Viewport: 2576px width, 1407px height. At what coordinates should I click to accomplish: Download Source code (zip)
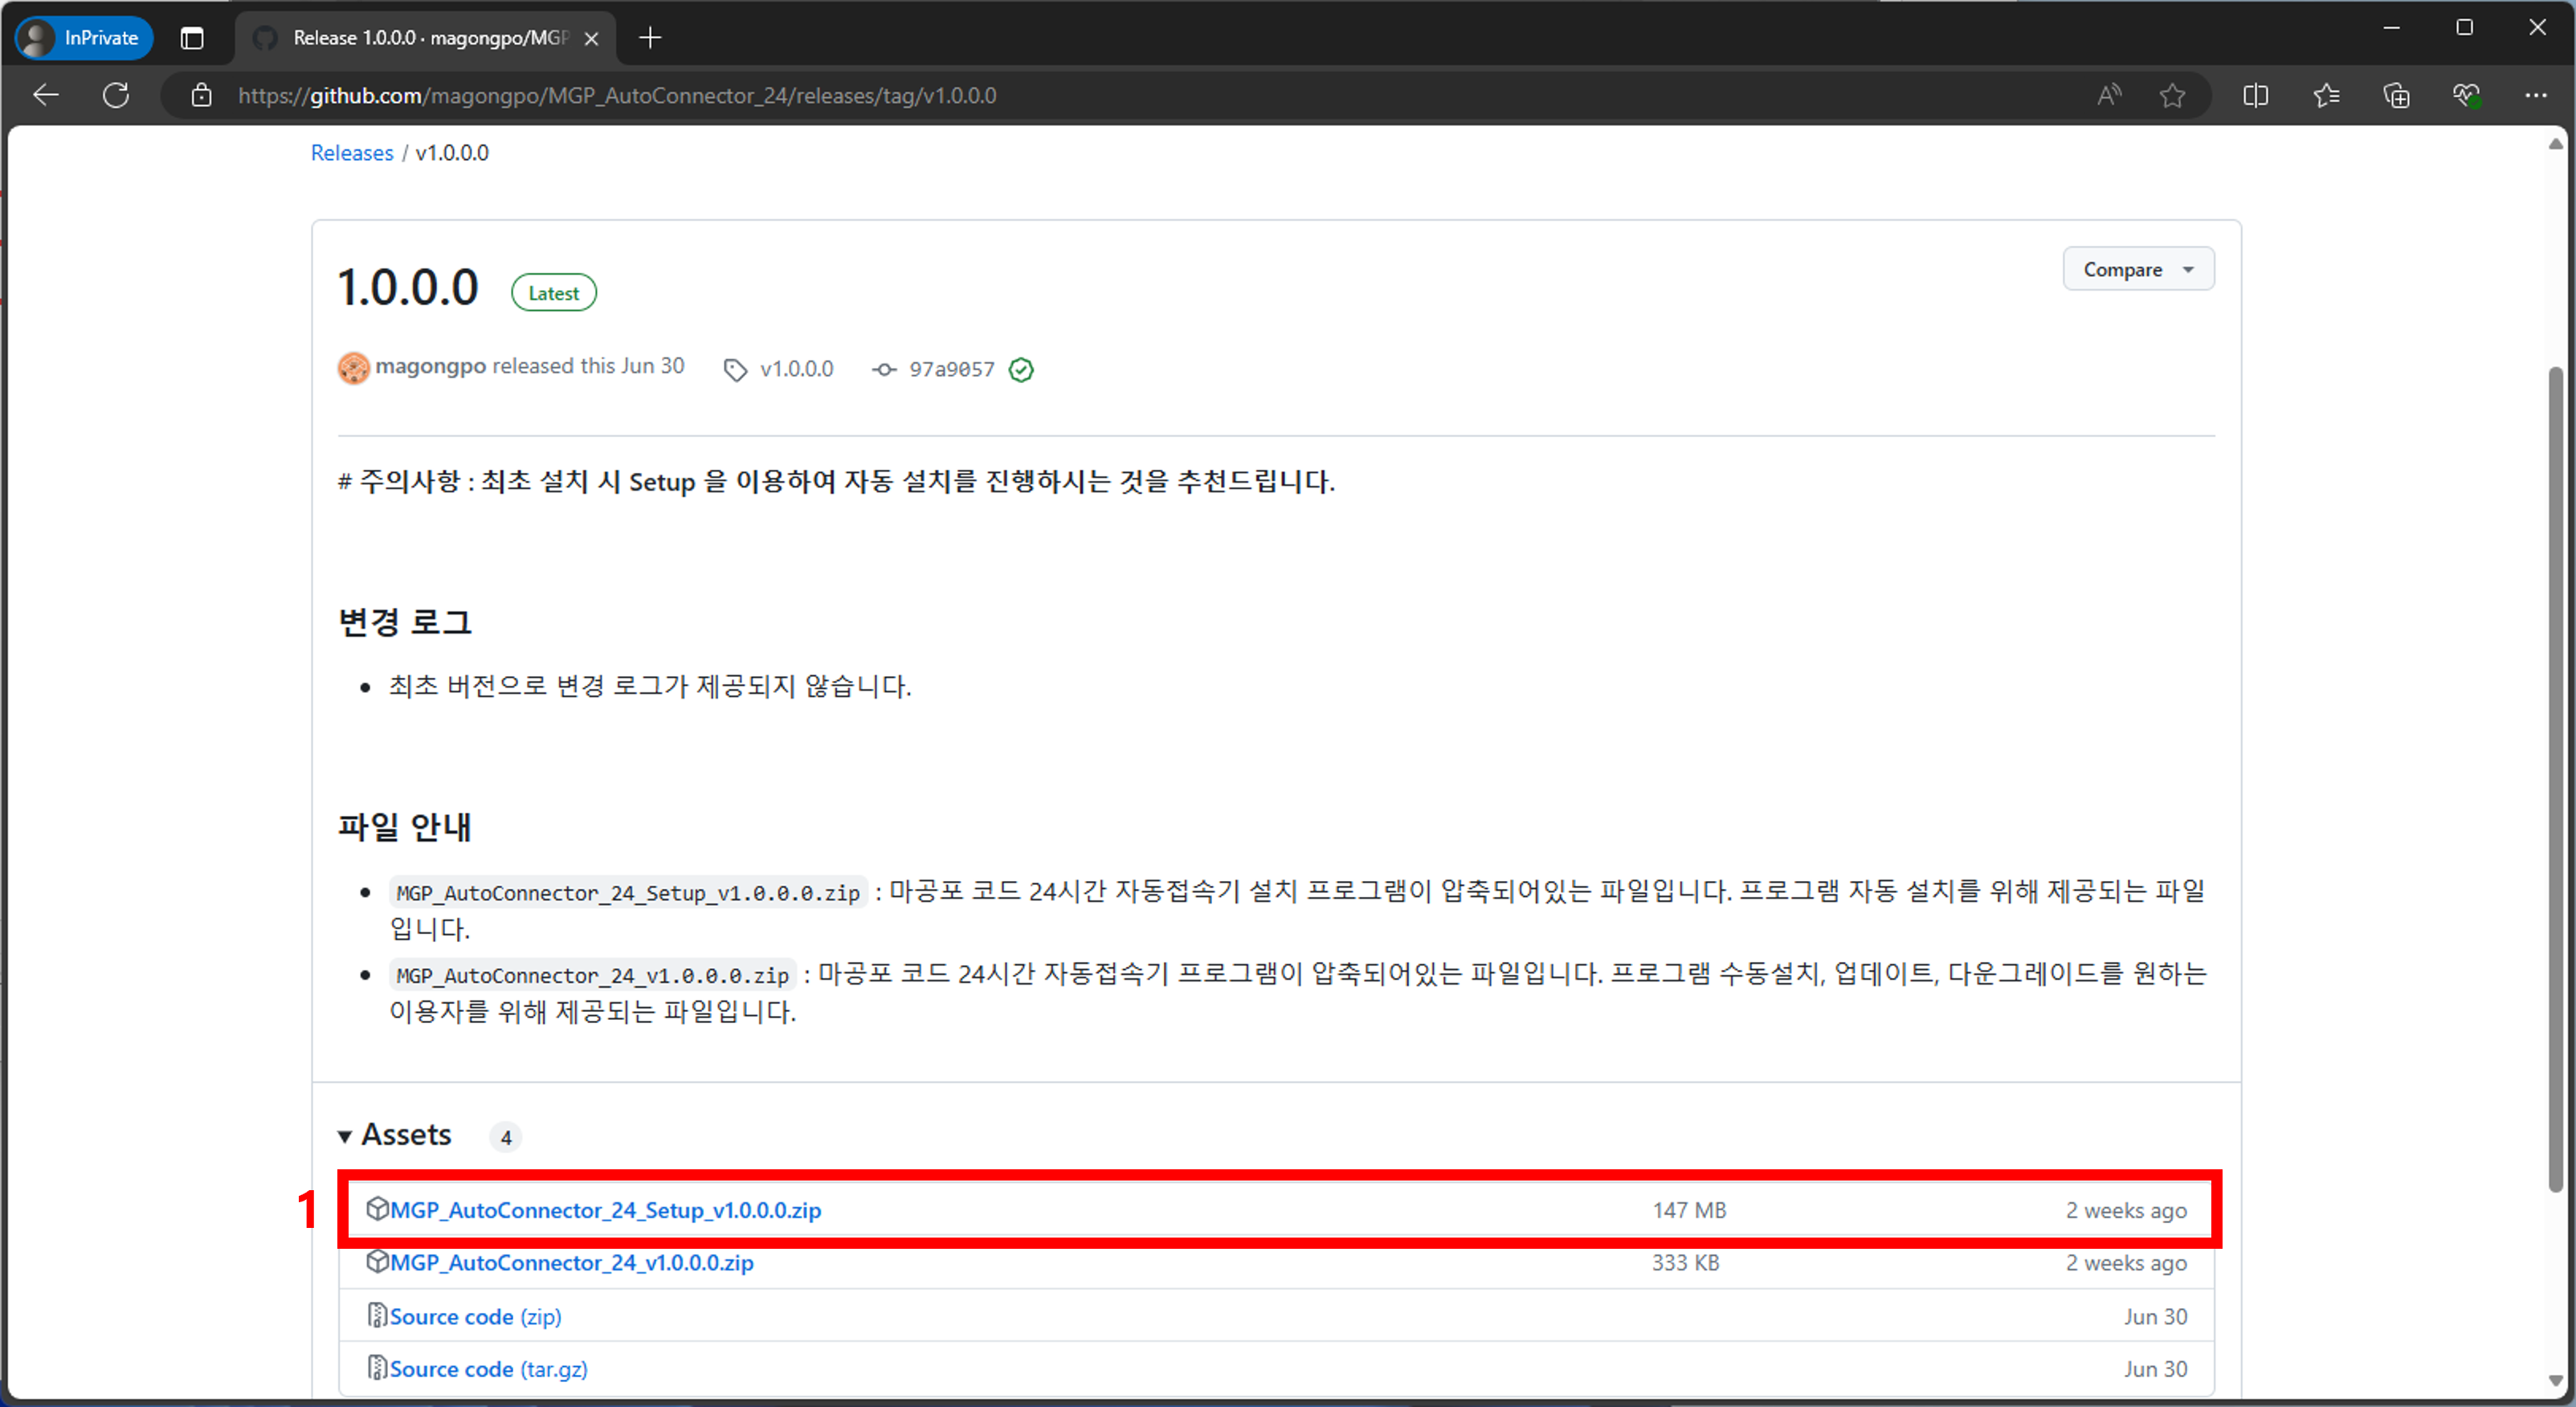pyautogui.click(x=476, y=1316)
